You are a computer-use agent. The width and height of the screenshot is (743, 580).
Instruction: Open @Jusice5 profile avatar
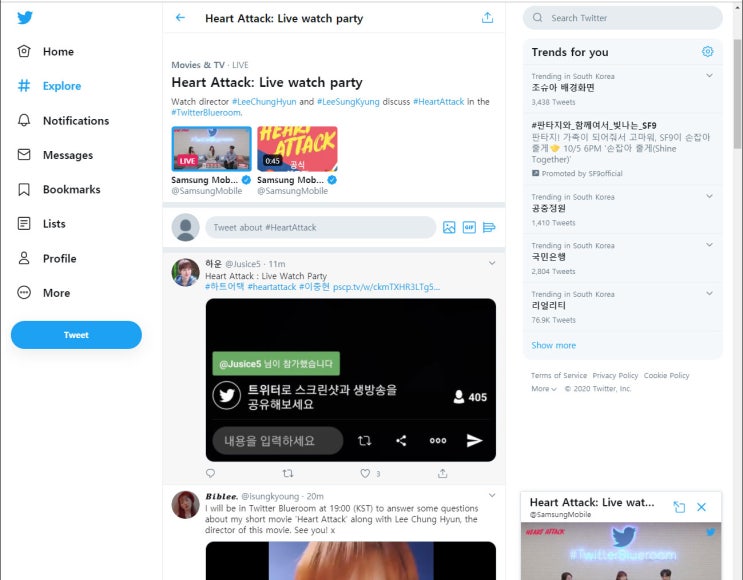click(185, 272)
